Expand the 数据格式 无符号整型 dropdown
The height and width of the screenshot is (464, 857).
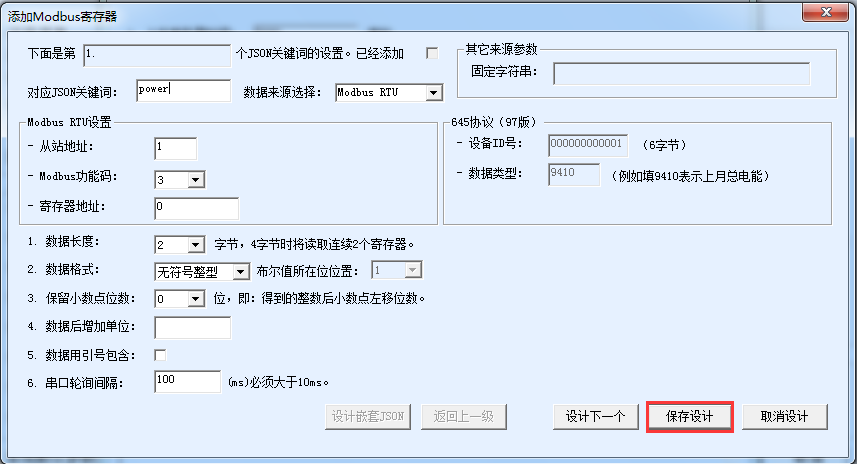(202, 271)
